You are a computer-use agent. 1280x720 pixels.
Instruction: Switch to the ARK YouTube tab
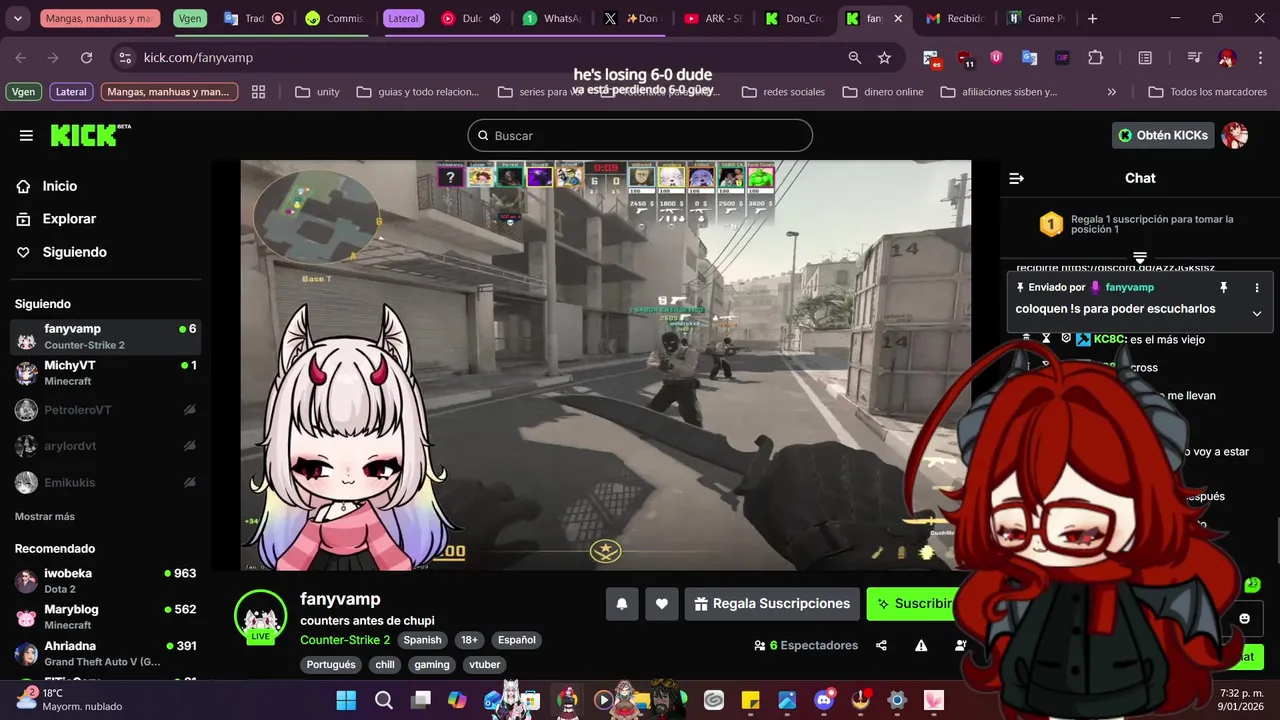coord(714,18)
